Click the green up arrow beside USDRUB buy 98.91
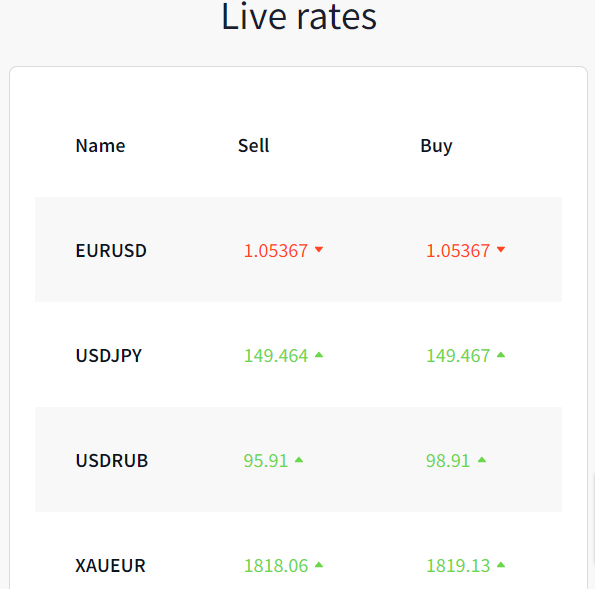The height and width of the screenshot is (589, 595). 482,460
